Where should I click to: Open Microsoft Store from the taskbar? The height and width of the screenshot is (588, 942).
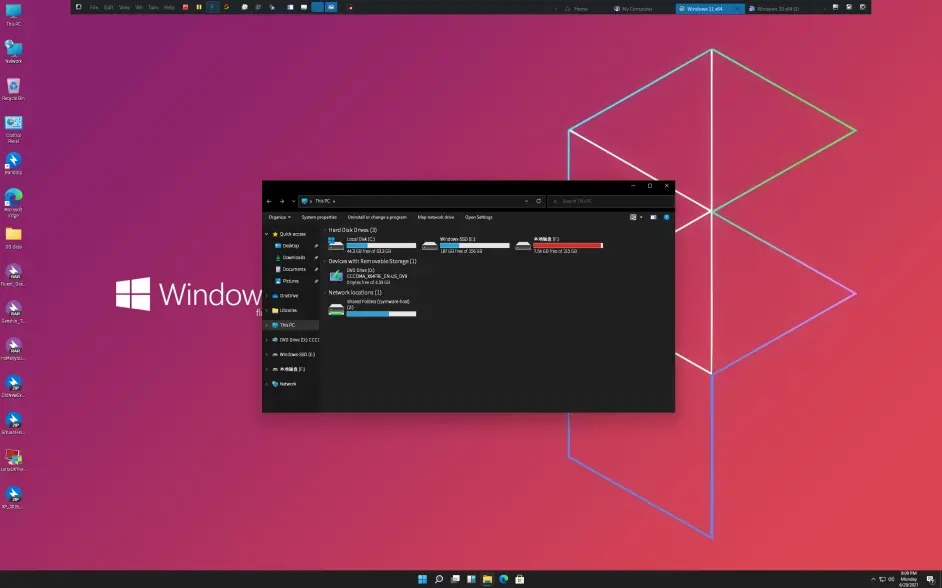520,579
